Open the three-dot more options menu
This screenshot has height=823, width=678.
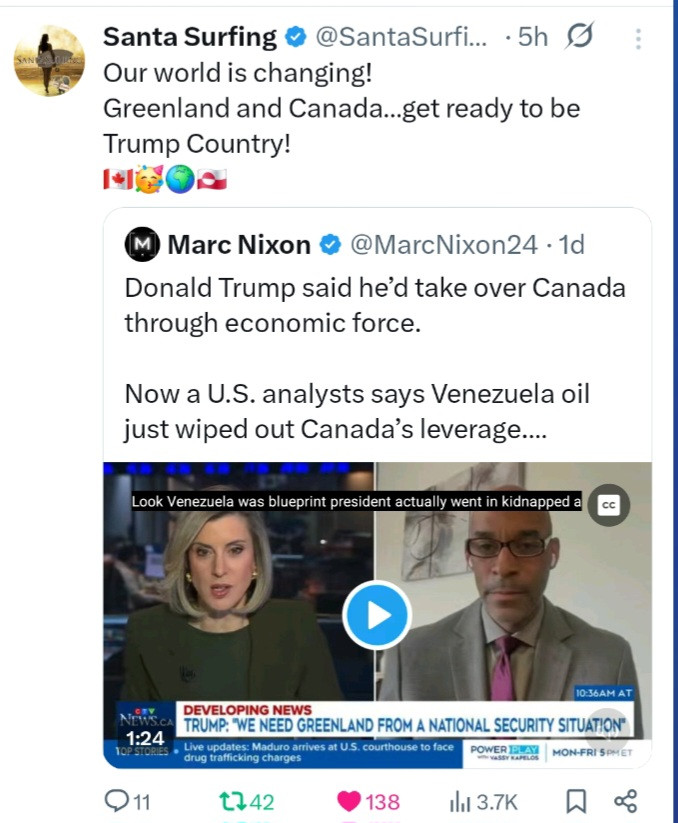tap(639, 38)
